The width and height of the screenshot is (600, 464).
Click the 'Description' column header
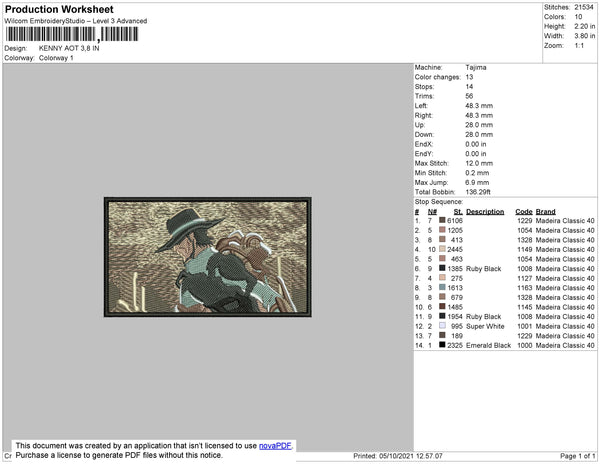tap(485, 212)
